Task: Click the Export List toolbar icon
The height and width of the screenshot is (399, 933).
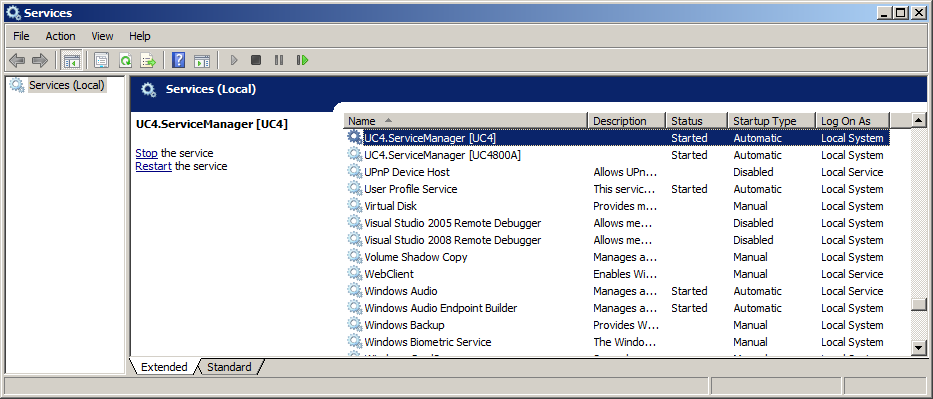Action: 148,60
